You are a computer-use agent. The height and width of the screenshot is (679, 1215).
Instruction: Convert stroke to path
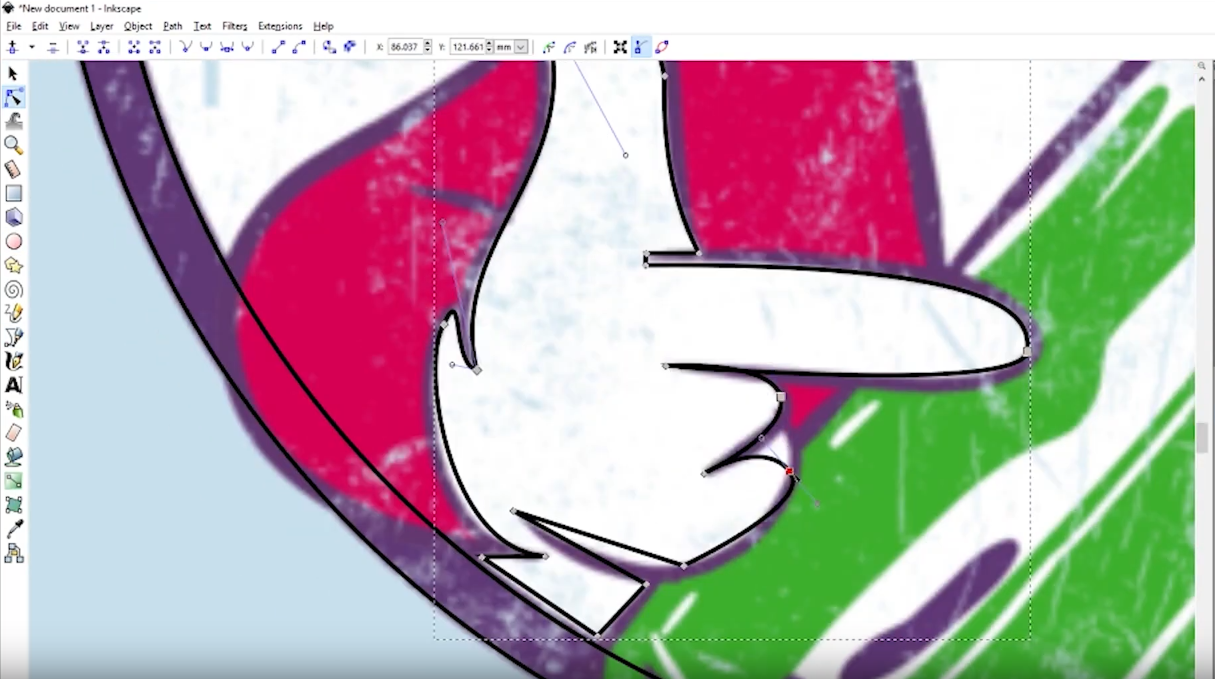coord(349,47)
